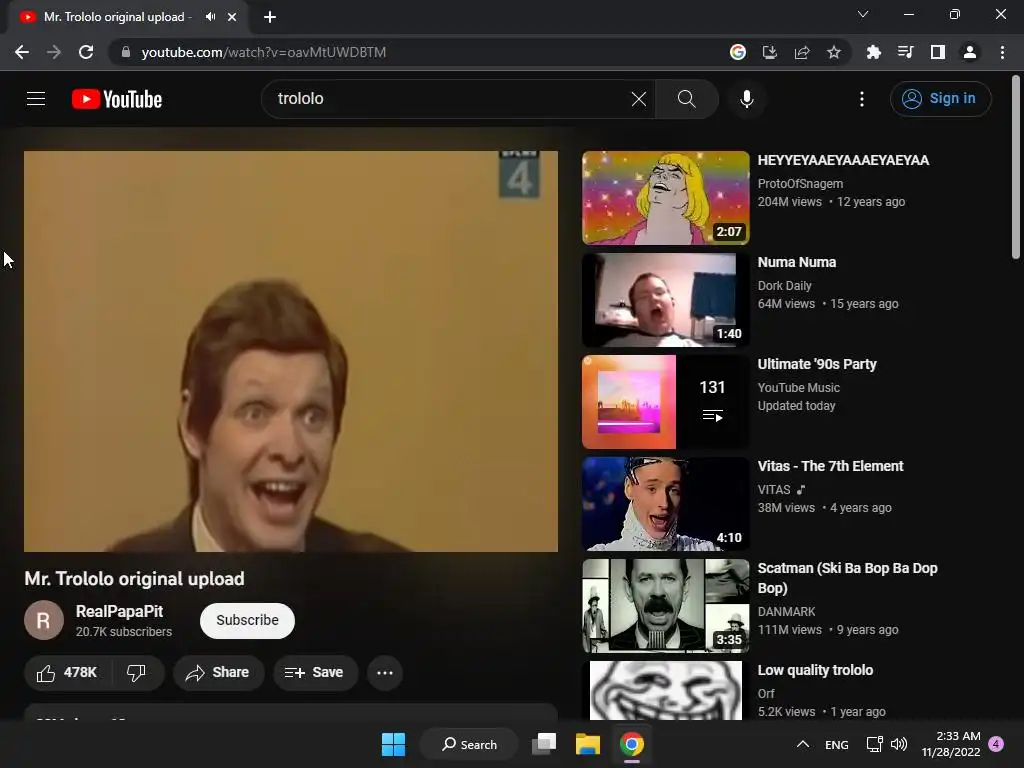Open the DANMARK channel name
Viewport: 1024px width, 768px height.
(786, 611)
